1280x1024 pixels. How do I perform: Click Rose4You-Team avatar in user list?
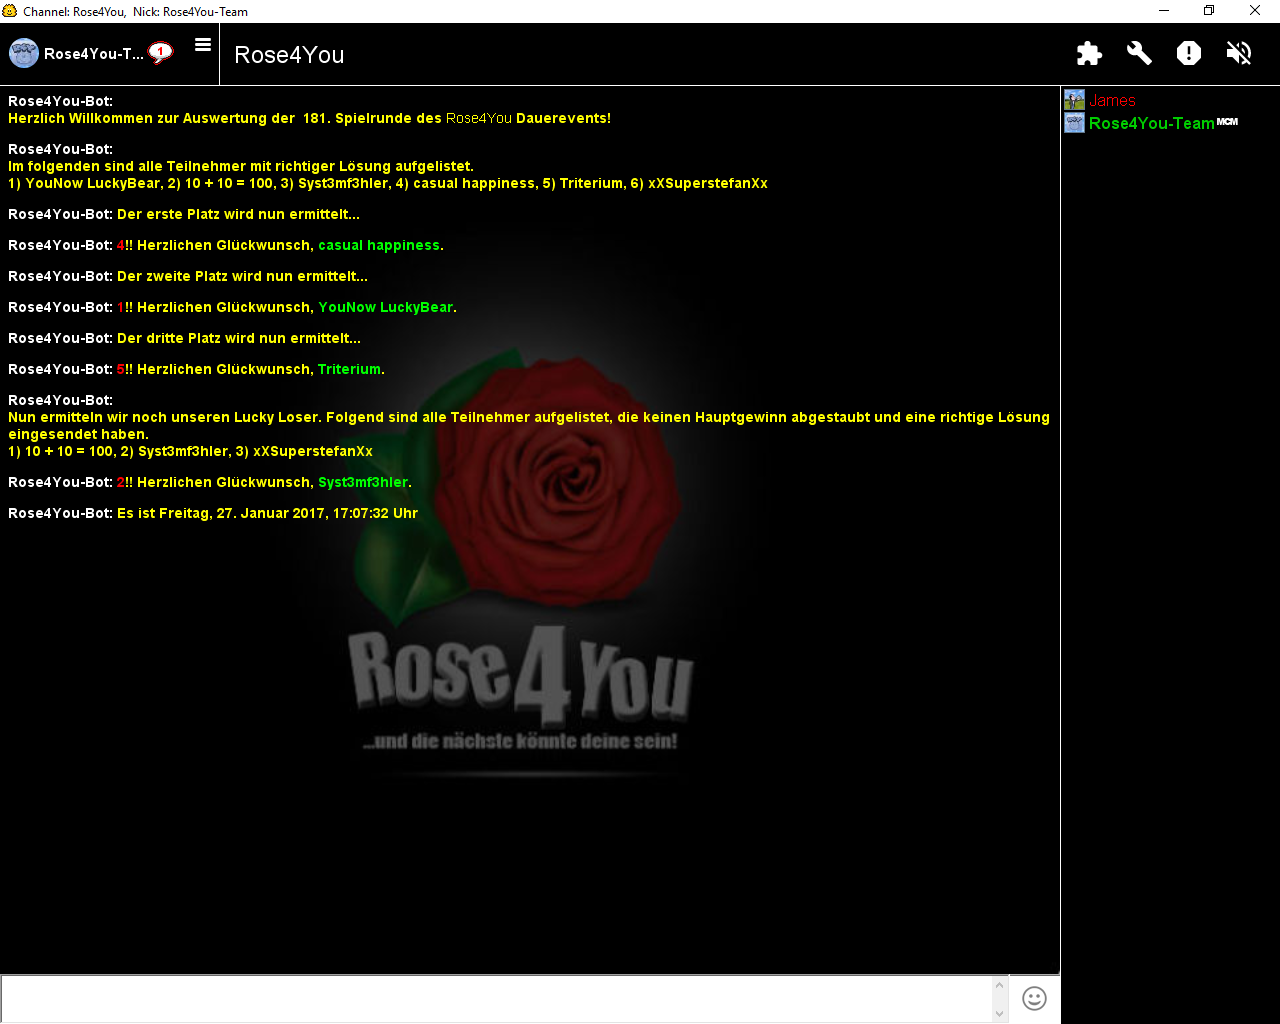[x=1074, y=123]
